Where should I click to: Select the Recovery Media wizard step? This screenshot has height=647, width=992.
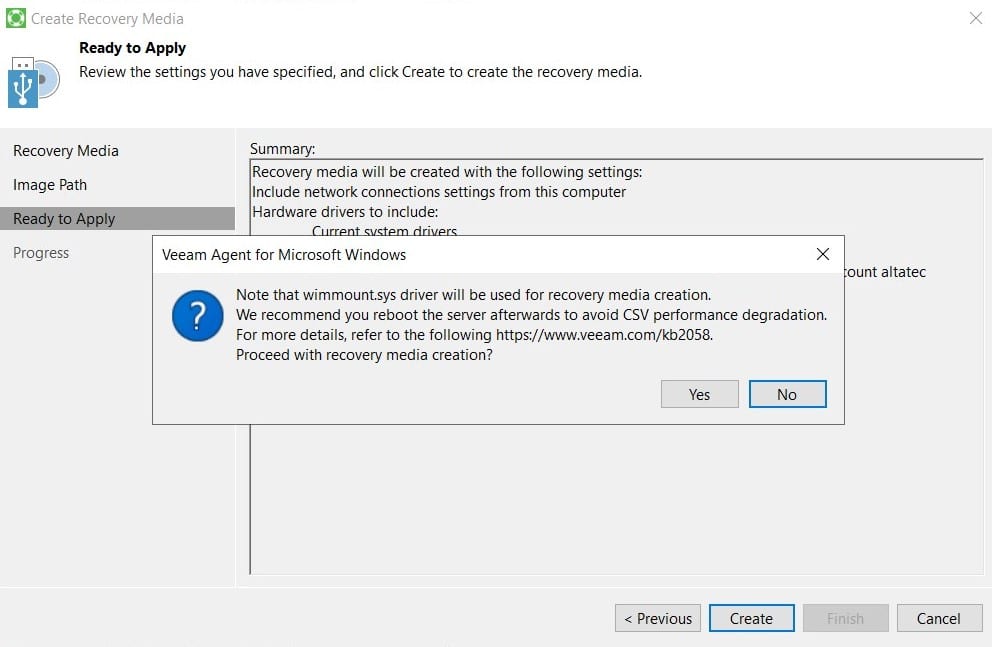coord(66,151)
